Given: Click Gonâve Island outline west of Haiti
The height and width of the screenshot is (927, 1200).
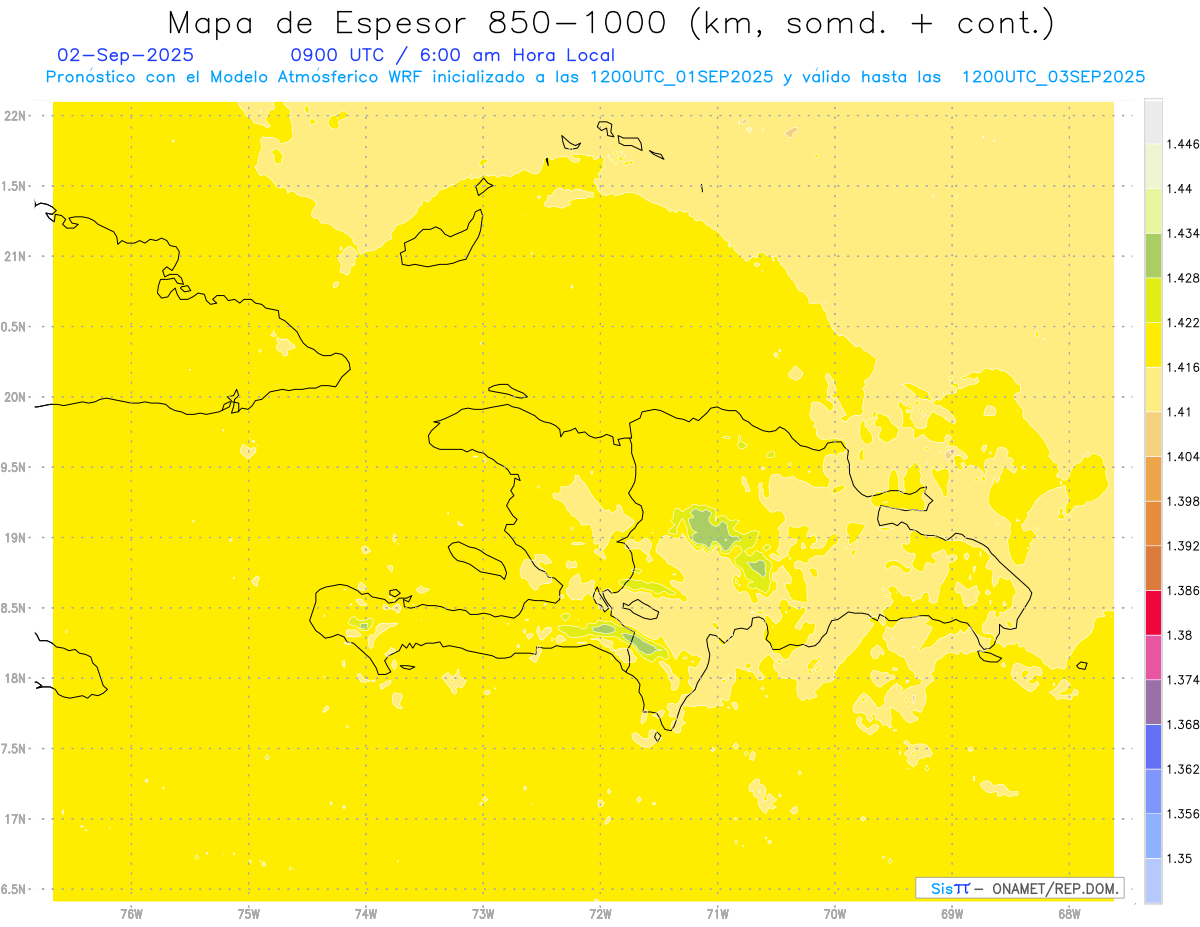Looking at the screenshot, I should (477, 559).
